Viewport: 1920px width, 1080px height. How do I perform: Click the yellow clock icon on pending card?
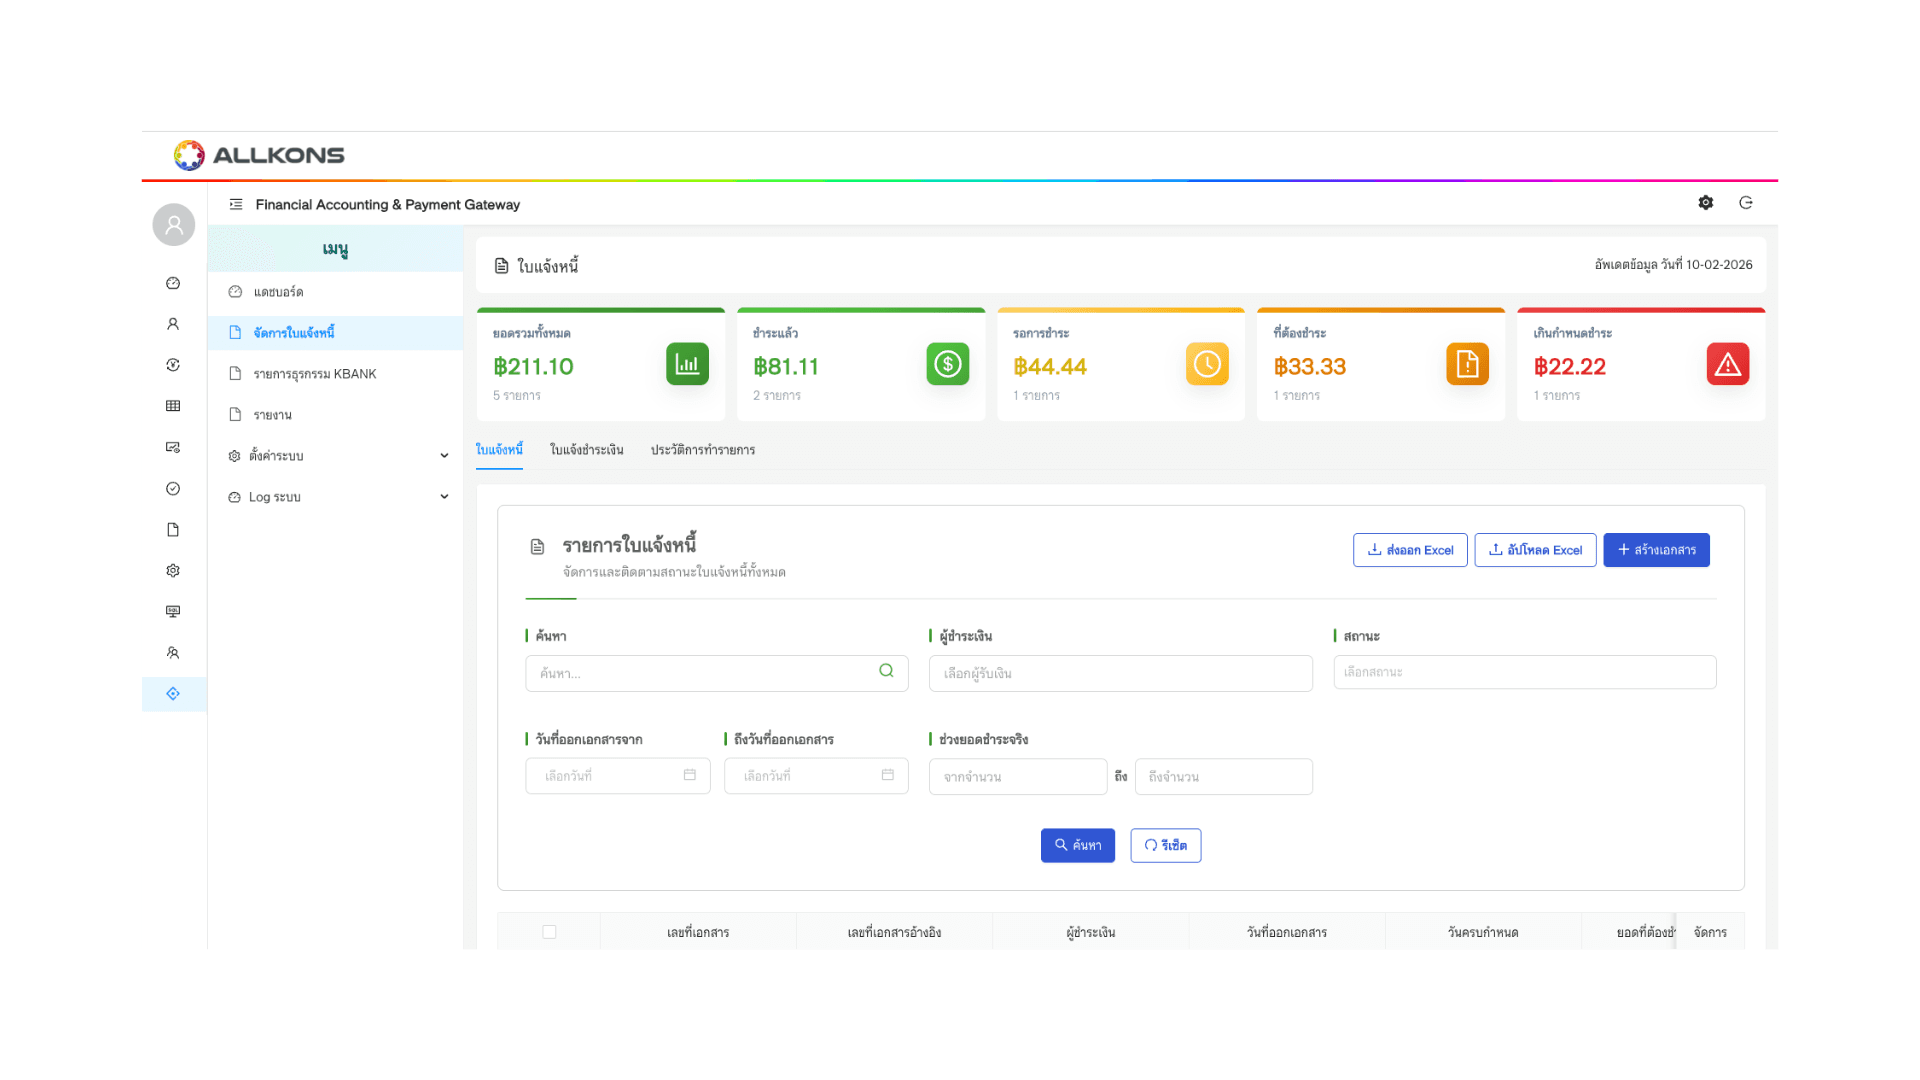tap(1207, 364)
